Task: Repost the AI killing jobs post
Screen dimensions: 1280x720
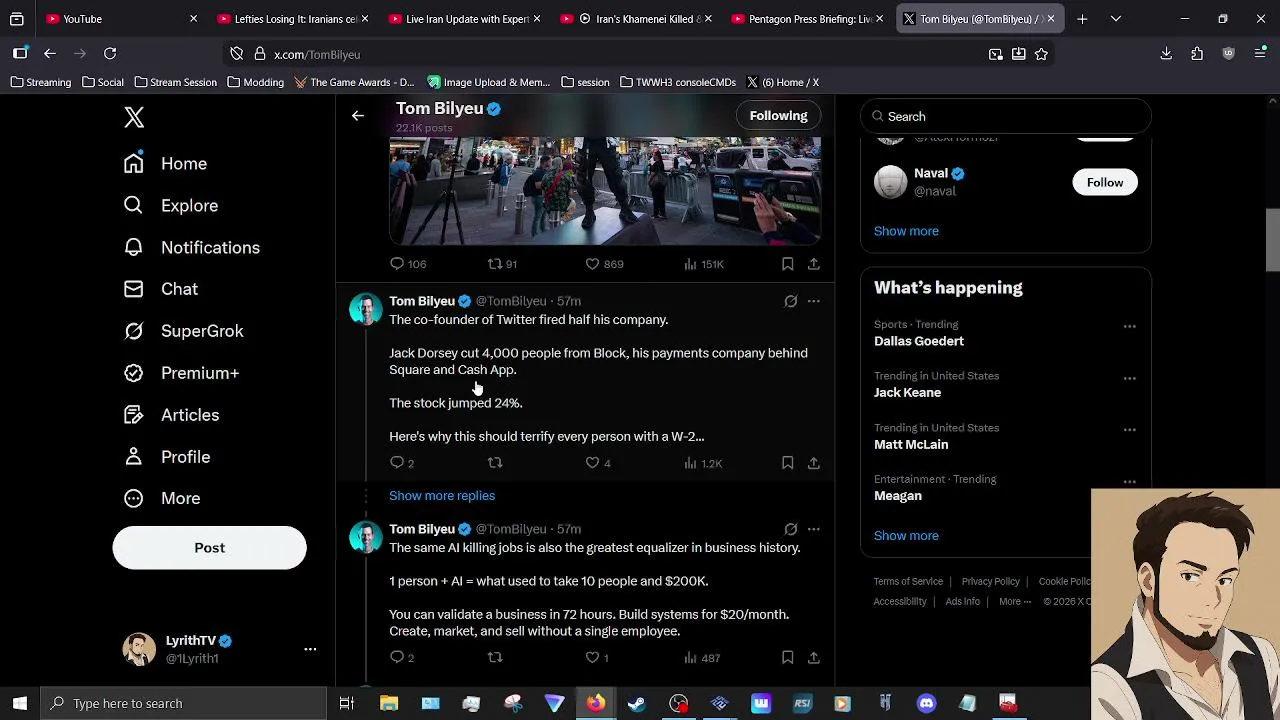Action: [x=494, y=658]
